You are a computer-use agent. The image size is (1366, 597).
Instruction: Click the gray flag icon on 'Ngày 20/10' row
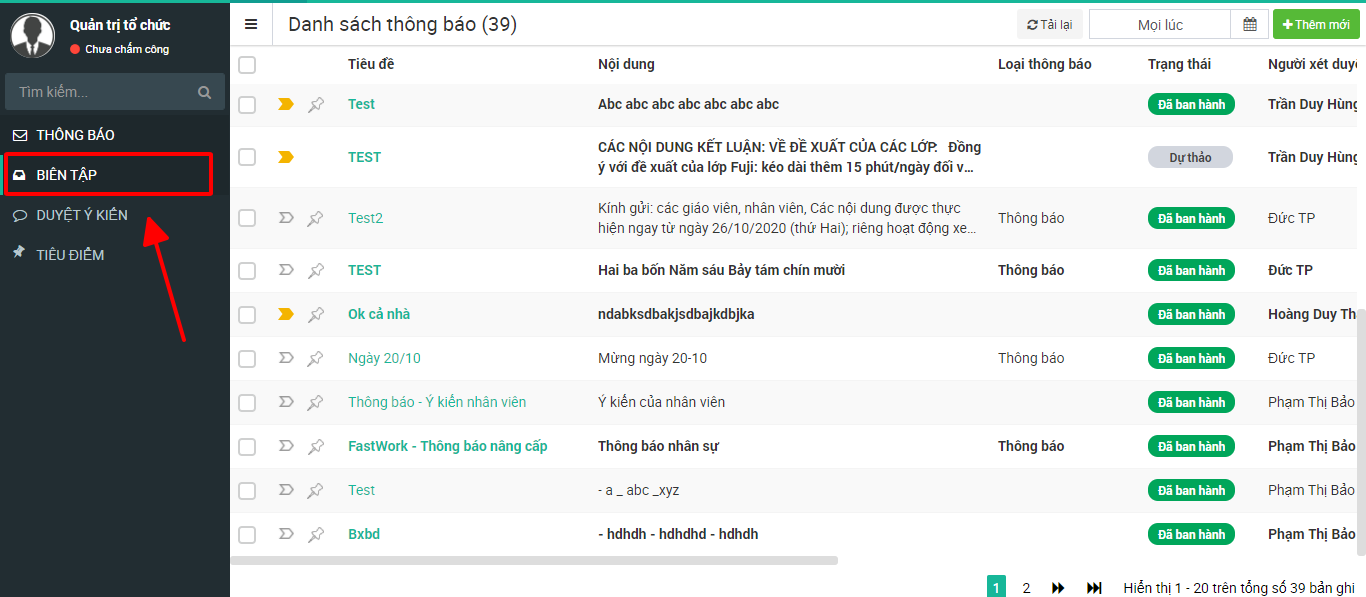(x=286, y=358)
